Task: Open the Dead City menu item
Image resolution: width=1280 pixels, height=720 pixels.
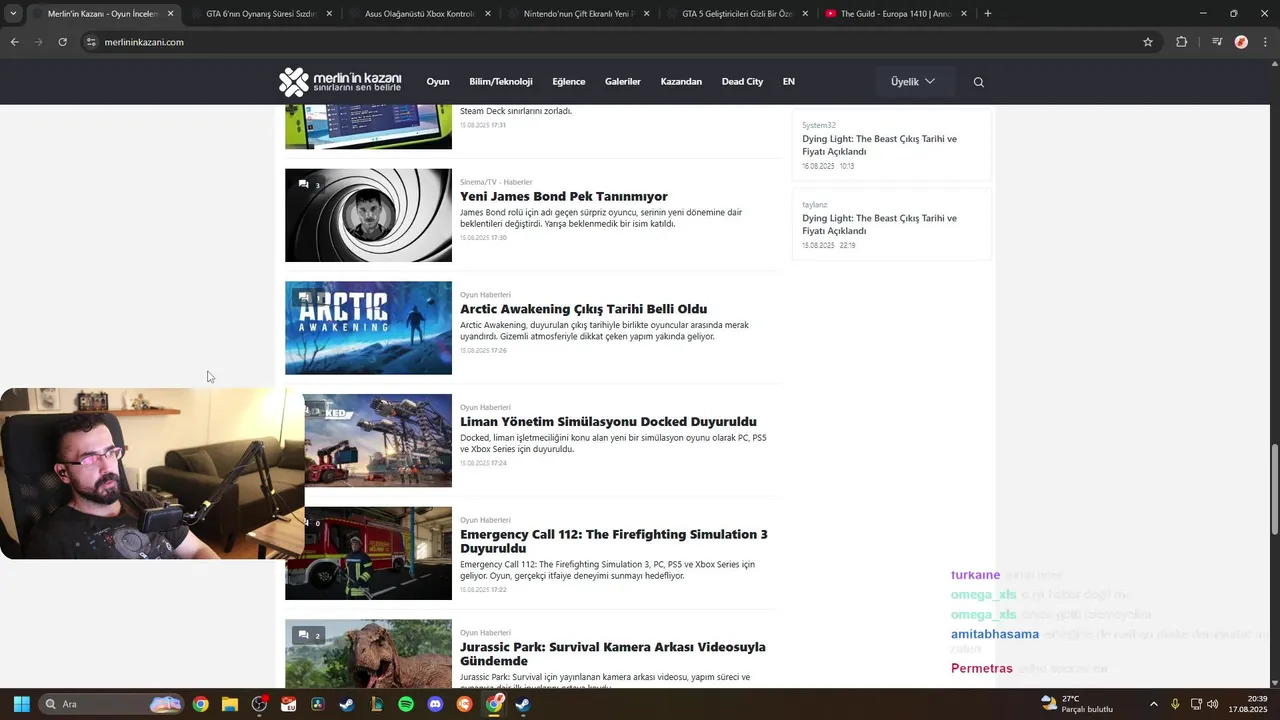Action: tap(742, 82)
